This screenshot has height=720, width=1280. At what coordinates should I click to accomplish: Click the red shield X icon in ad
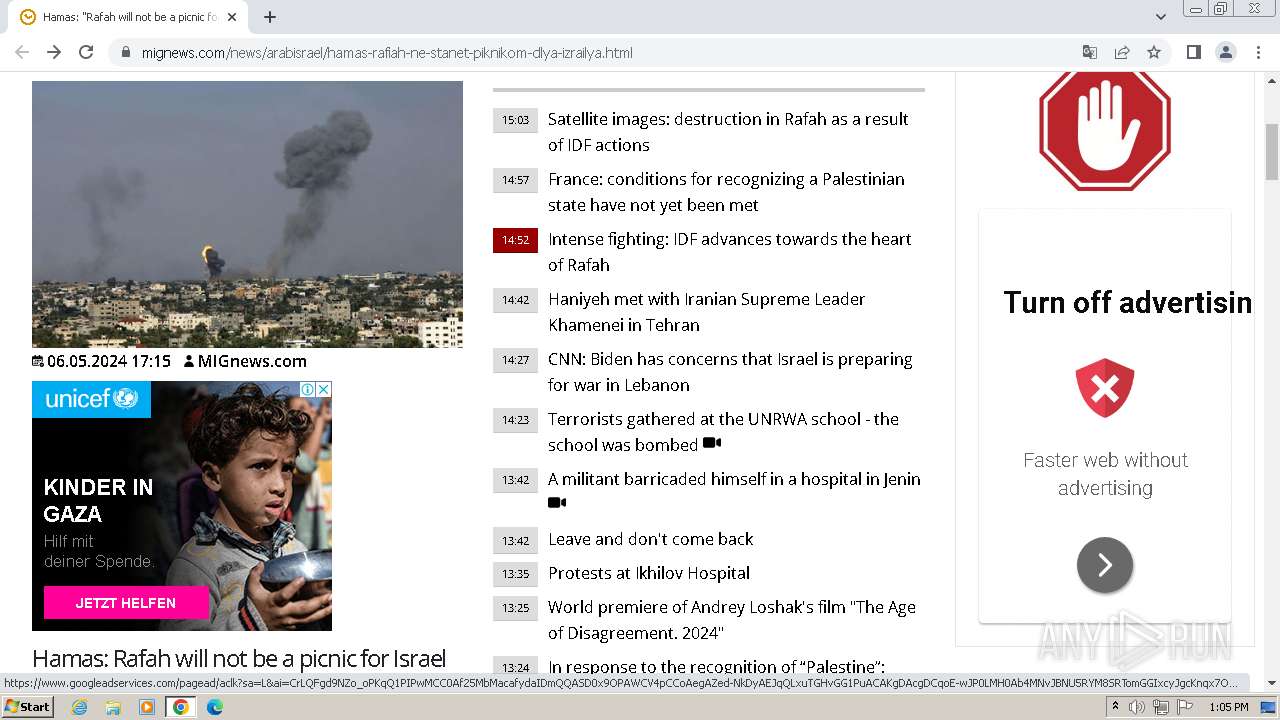1105,388
